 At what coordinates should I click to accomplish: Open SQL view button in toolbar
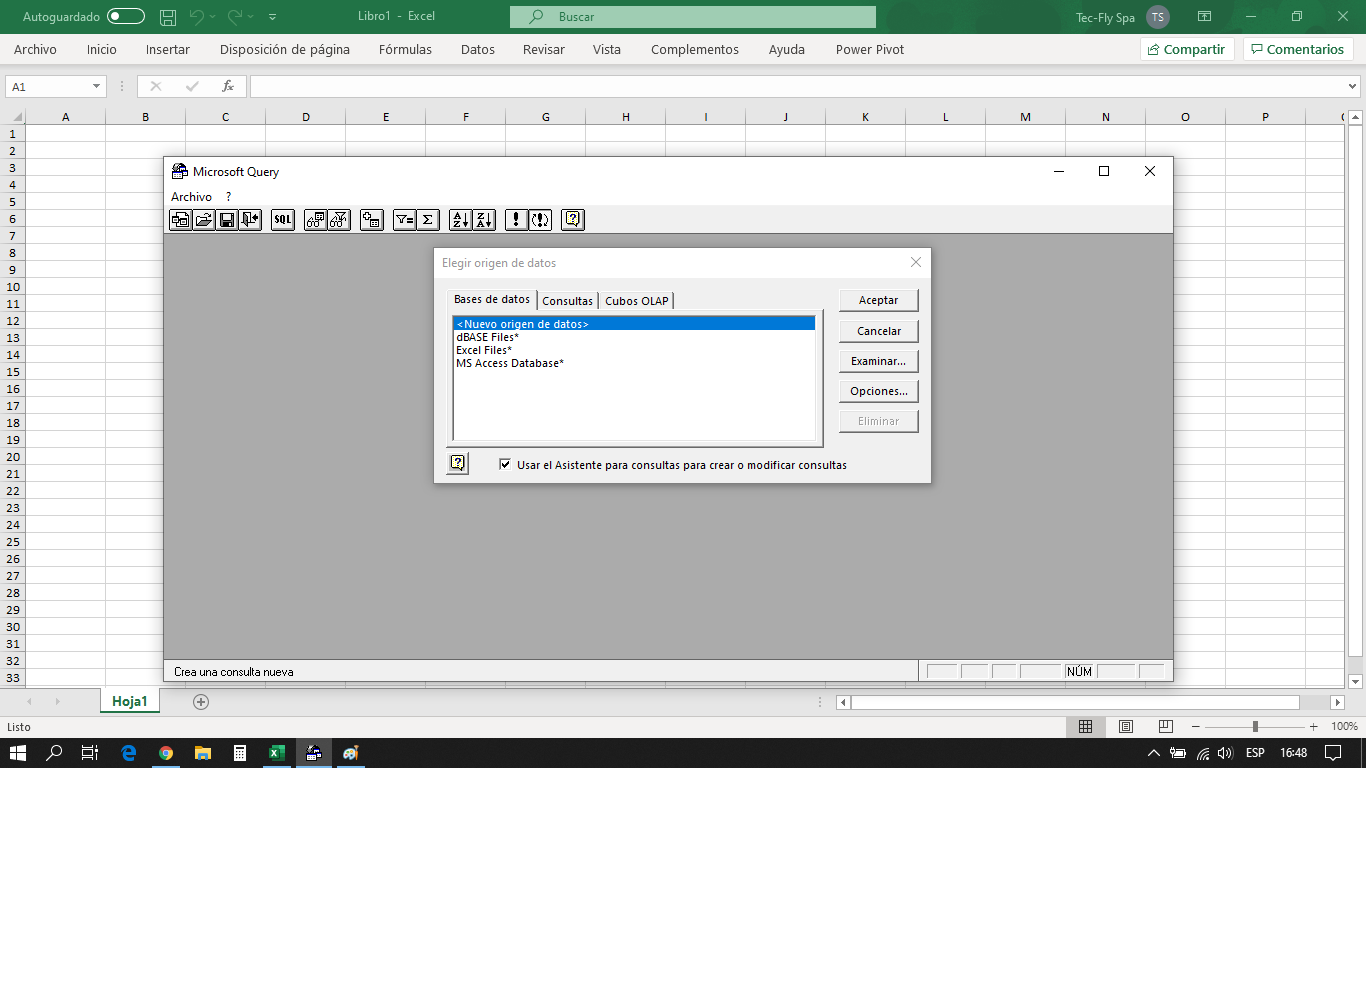point(283,220)
